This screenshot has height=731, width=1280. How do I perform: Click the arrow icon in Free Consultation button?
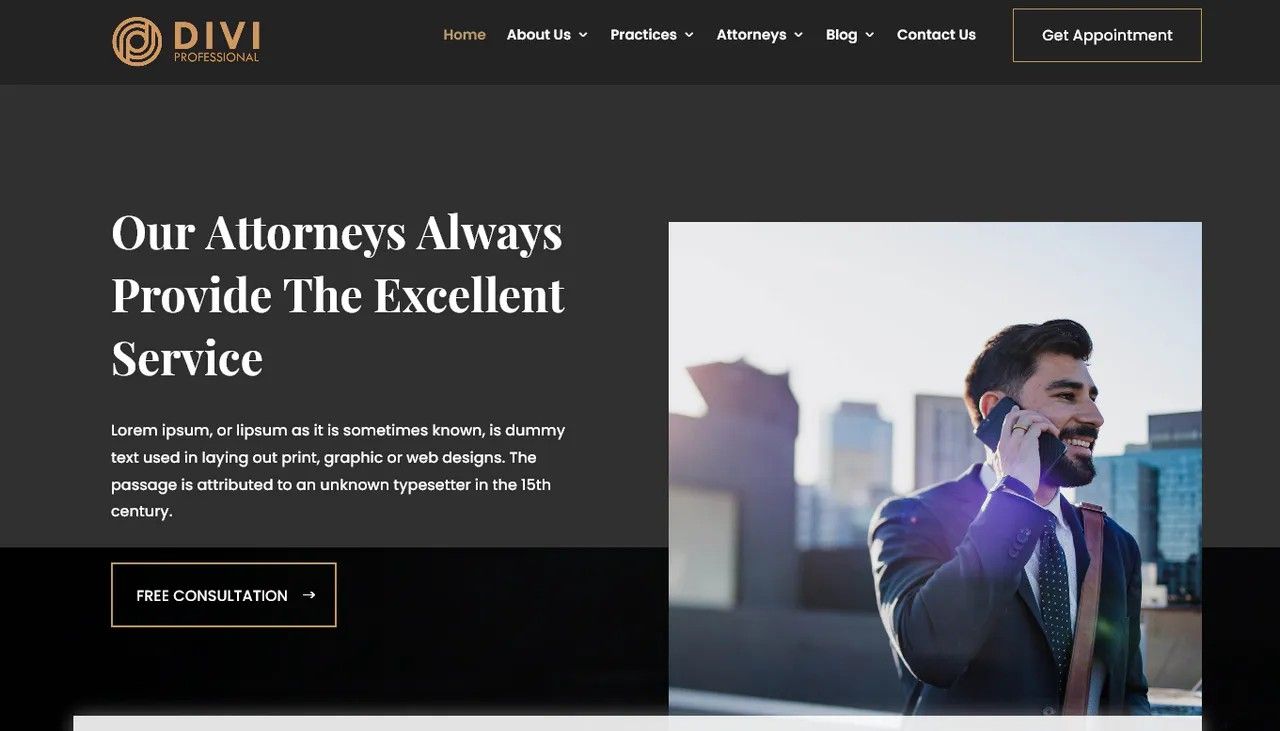[309, 595]
